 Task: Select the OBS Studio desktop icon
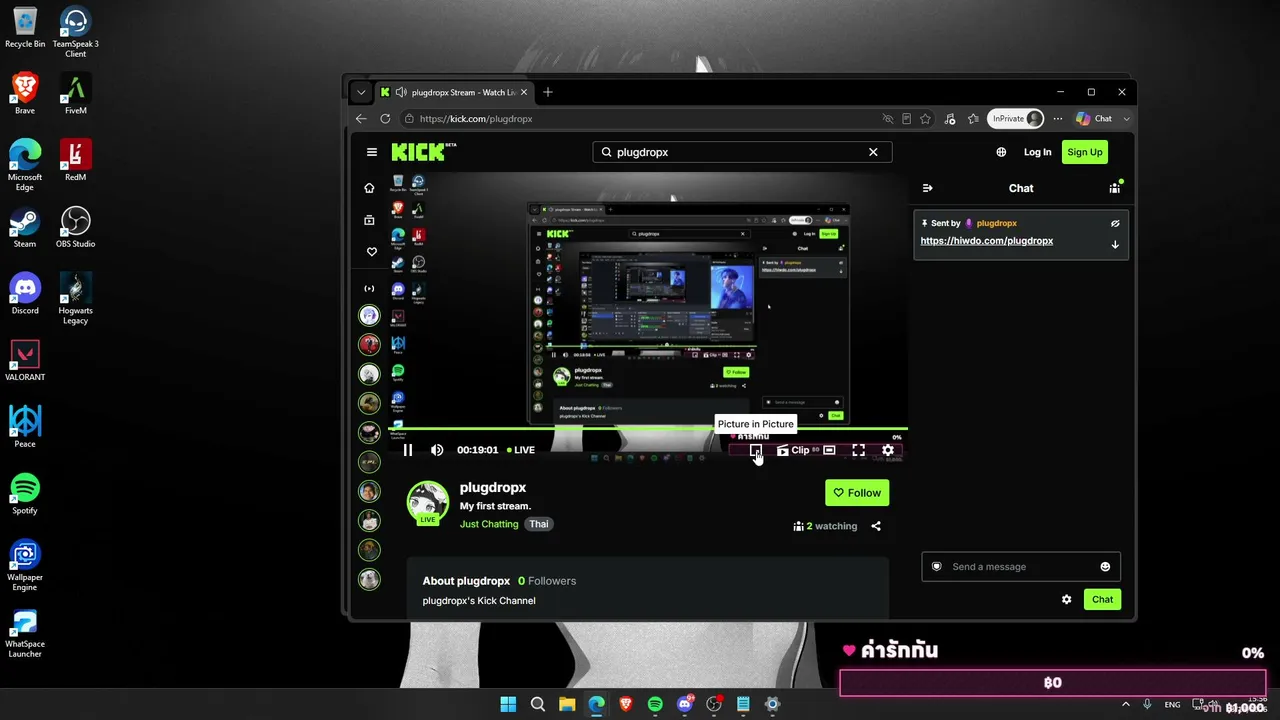point(75,227)
